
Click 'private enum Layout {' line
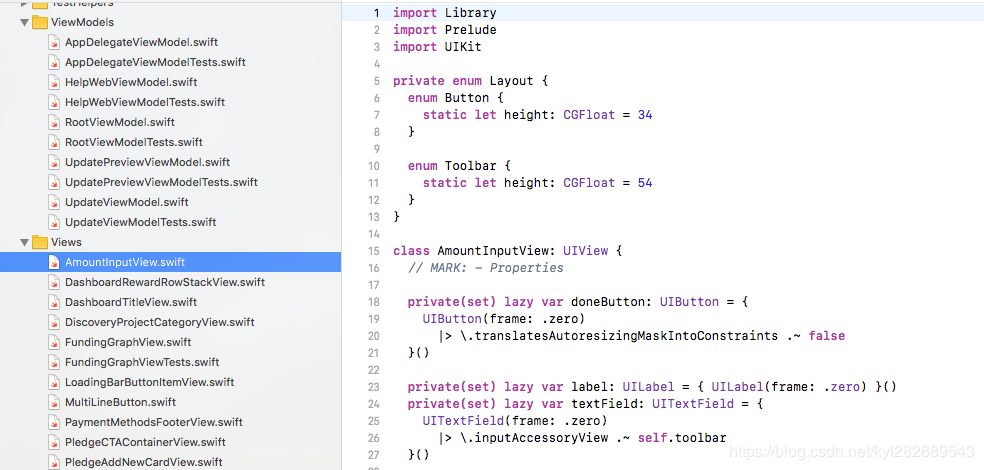tap(471, 81)
